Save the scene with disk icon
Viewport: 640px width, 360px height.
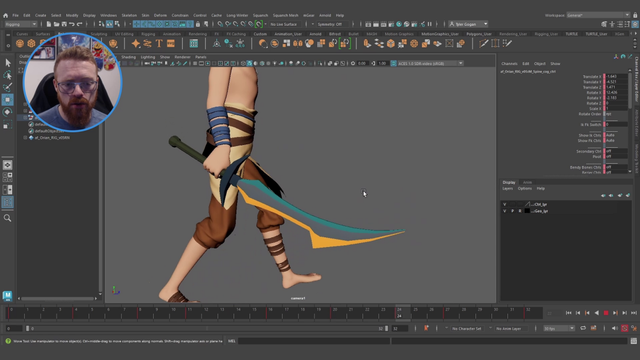pyautogui.click(x=64, y=24)
